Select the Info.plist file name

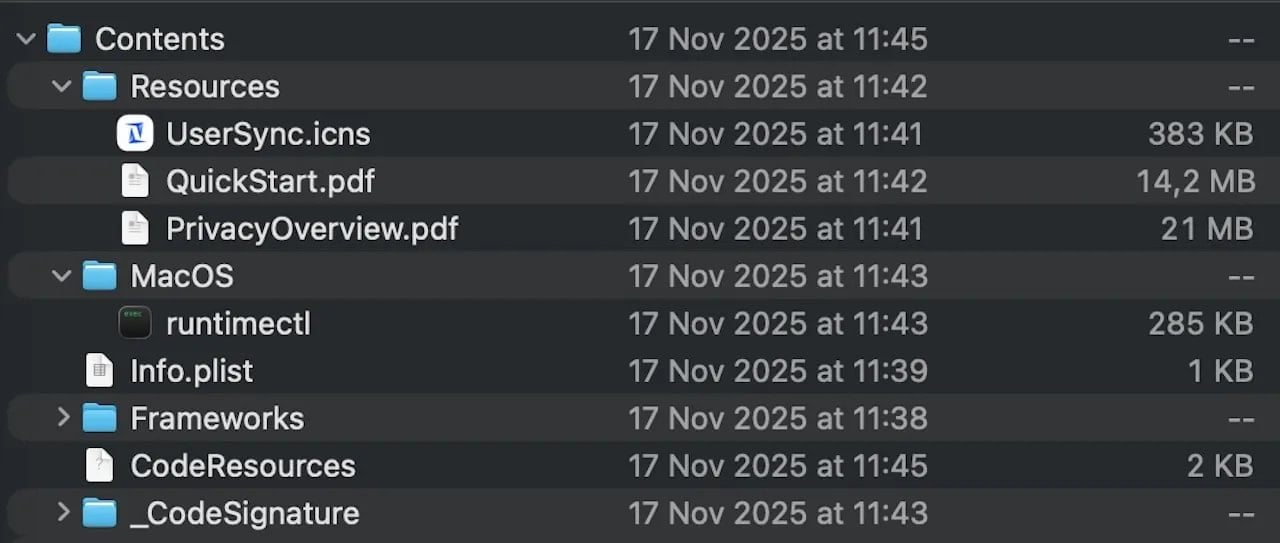pos(192,371)
